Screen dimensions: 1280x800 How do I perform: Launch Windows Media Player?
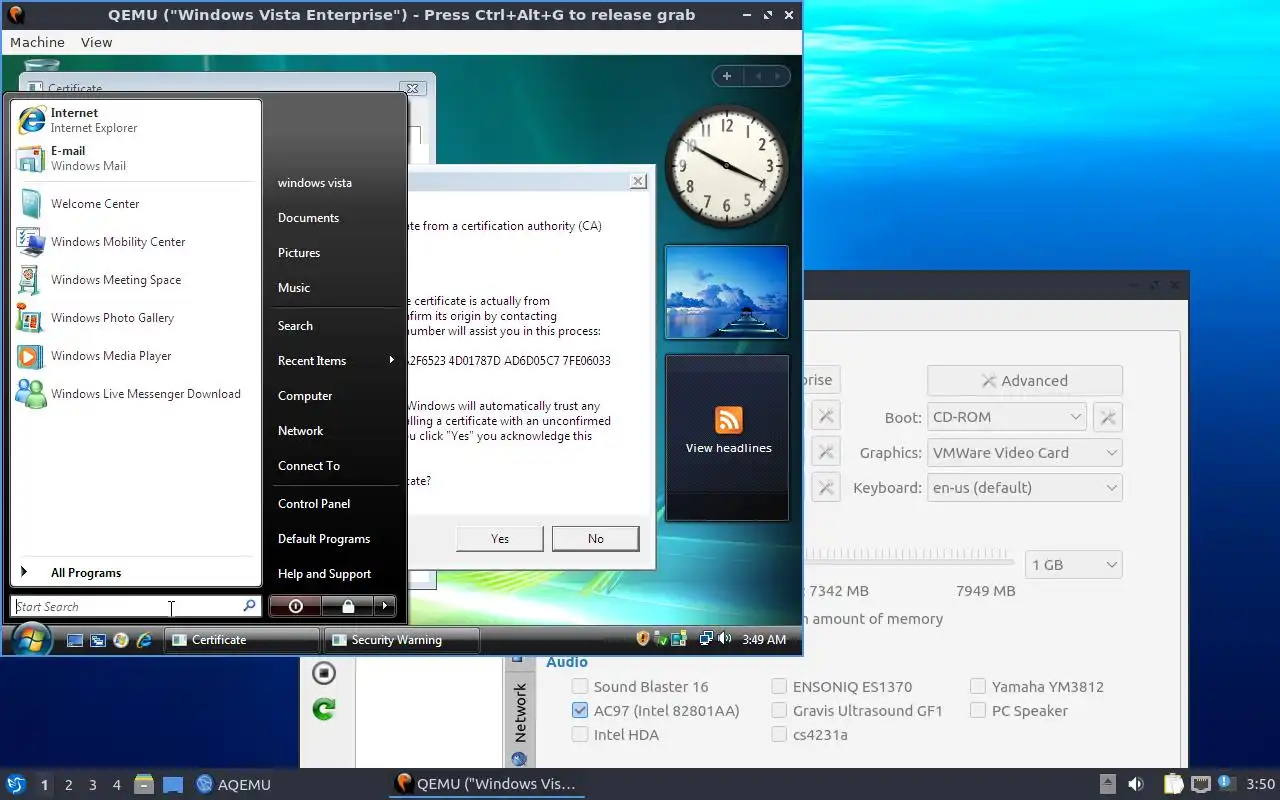[136, 356]
